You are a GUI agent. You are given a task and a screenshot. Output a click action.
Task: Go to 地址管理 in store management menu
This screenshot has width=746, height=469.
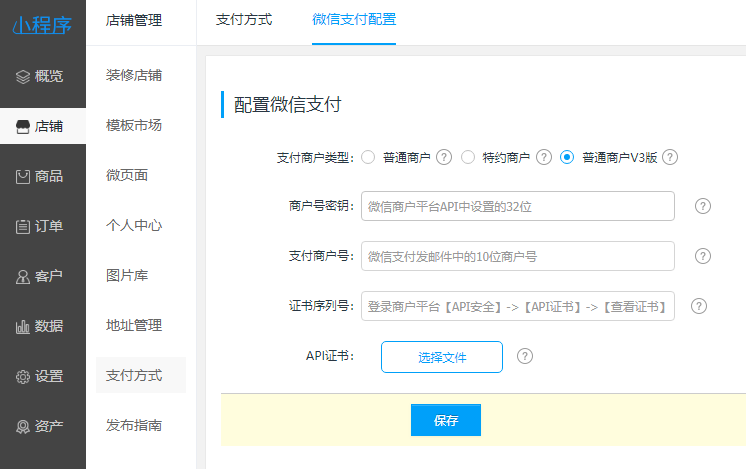click(134, 325)
